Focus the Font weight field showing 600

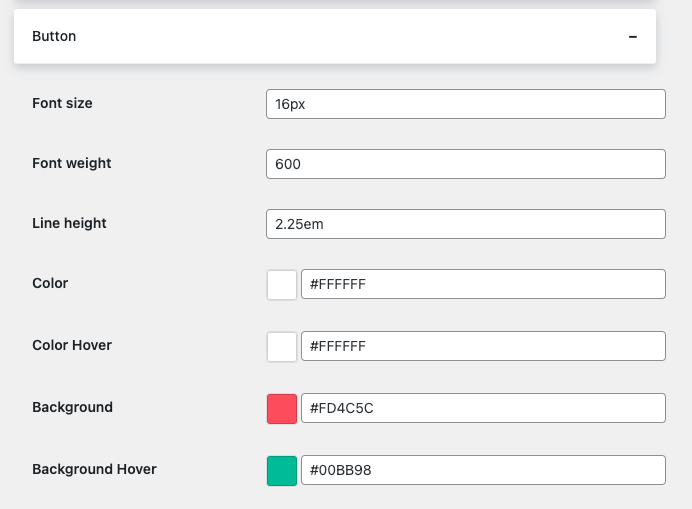click(465, 164)
